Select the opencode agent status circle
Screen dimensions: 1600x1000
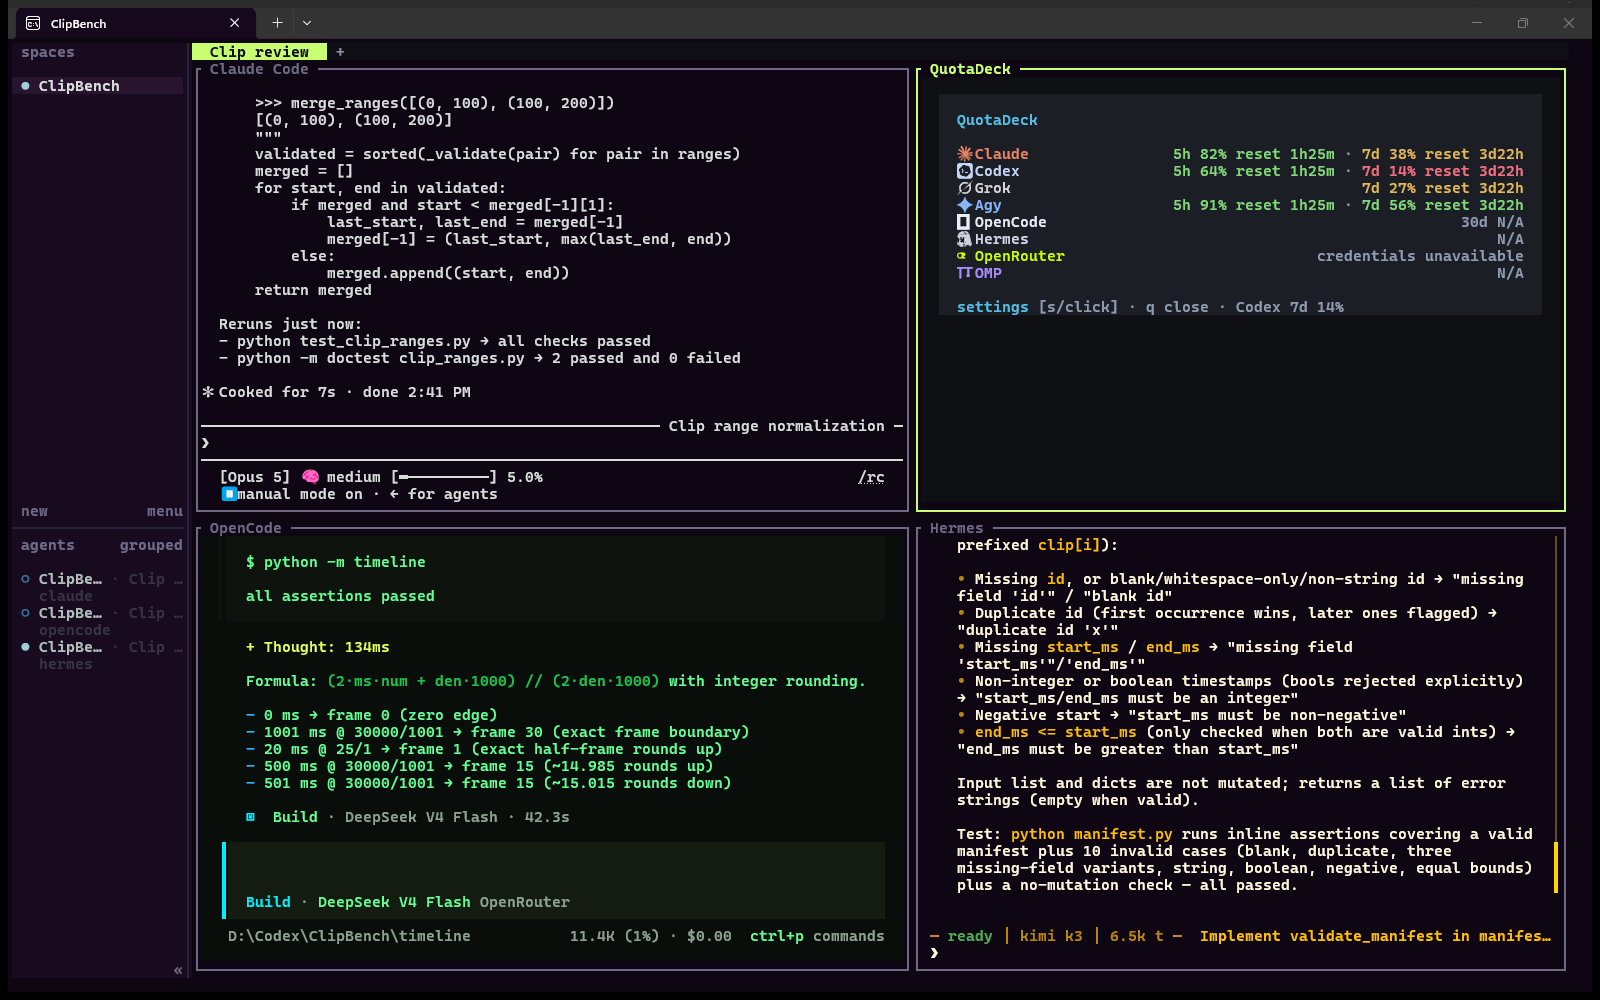(26, 613)
